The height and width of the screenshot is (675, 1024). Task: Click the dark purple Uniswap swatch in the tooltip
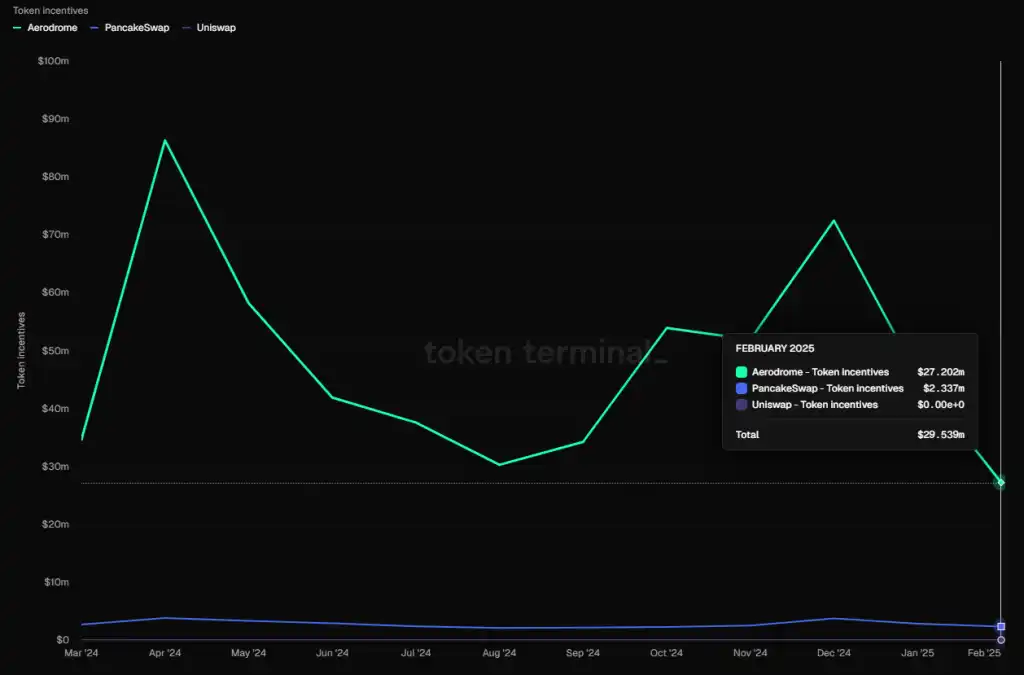point(741,404)
